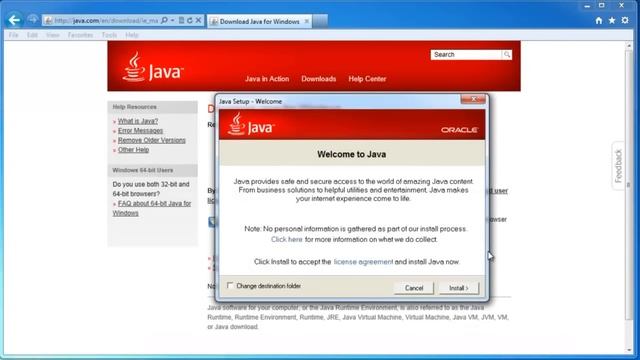Click the Cancel button in Java Setup
The width and height of the screenshot is (640, 360).
[414, 288]
